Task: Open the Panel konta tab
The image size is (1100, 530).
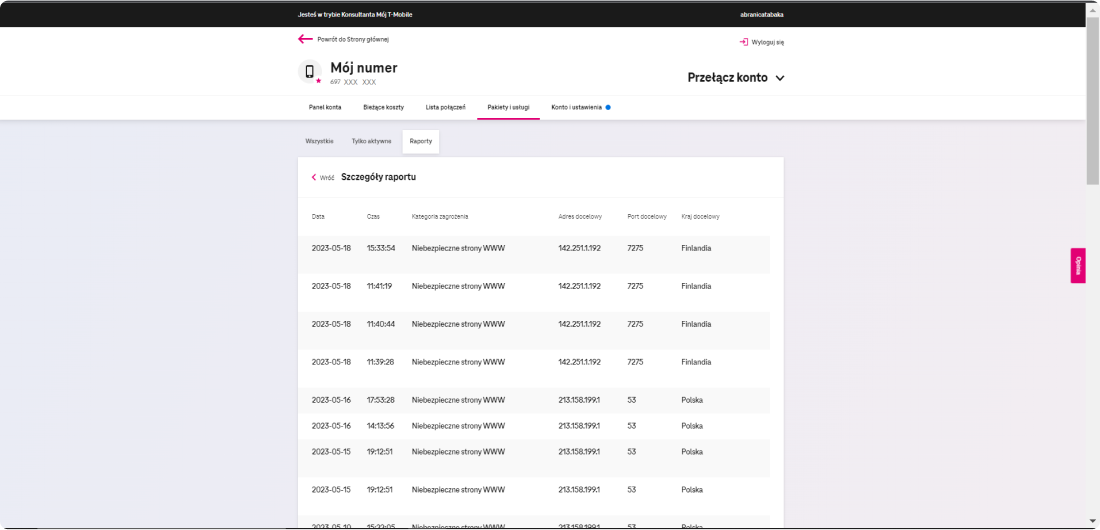Action: (324, 107)
